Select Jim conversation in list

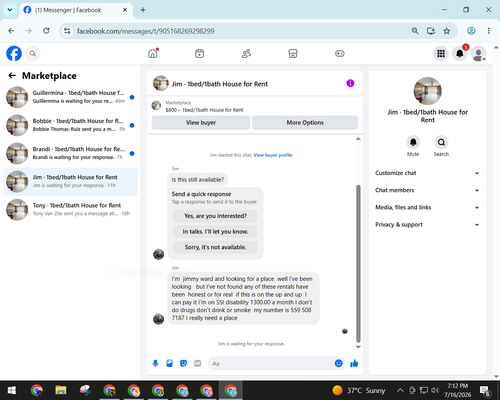pyautogui.click(x=70, y=181)
